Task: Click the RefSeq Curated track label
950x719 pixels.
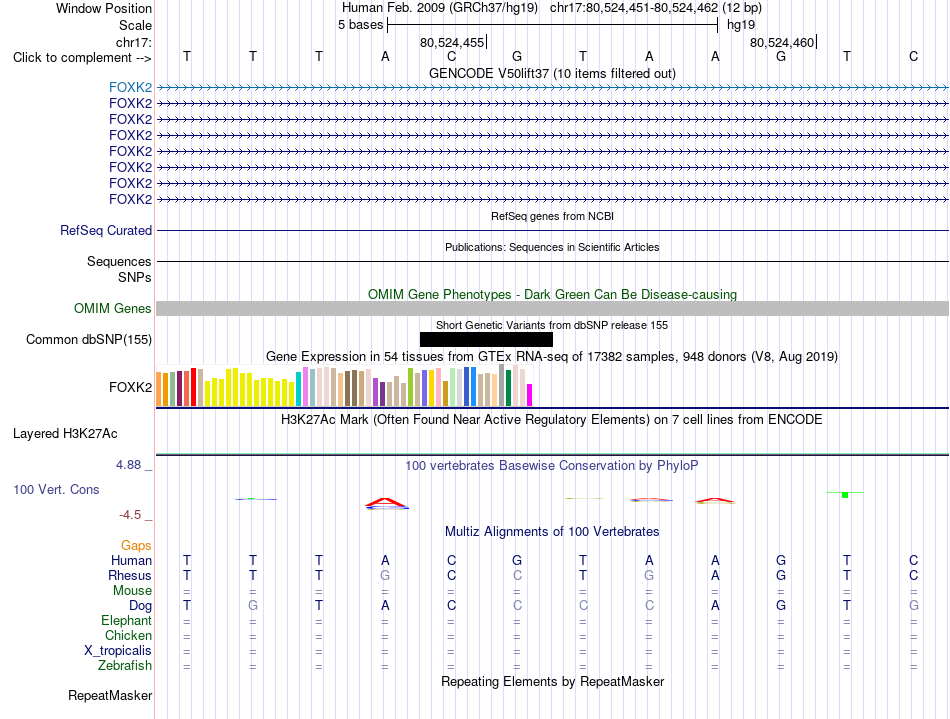Action: [x=106, y=230]
